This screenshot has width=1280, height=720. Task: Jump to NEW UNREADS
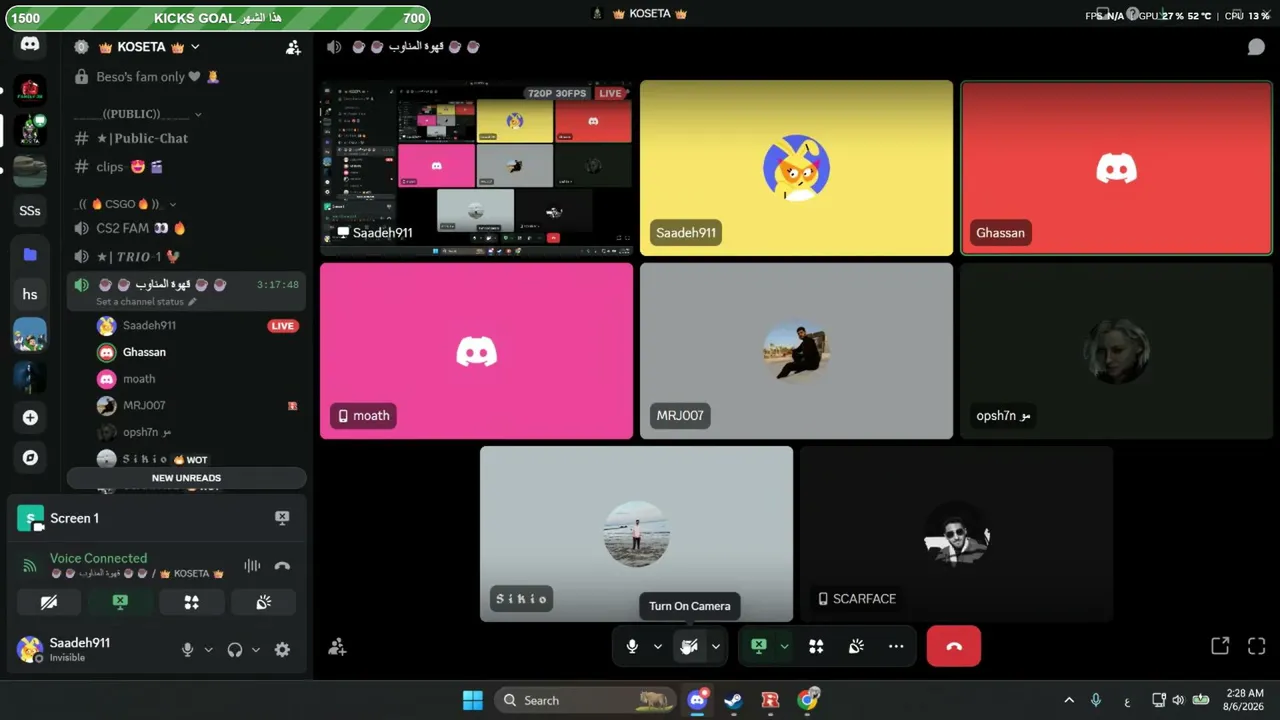[x=186, y=478]
